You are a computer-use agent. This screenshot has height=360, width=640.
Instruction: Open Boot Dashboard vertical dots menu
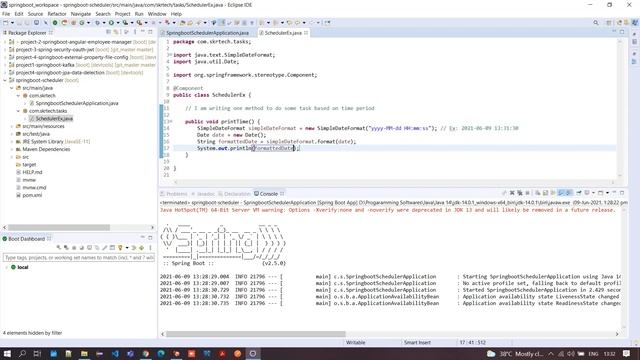tap(150, 248)
